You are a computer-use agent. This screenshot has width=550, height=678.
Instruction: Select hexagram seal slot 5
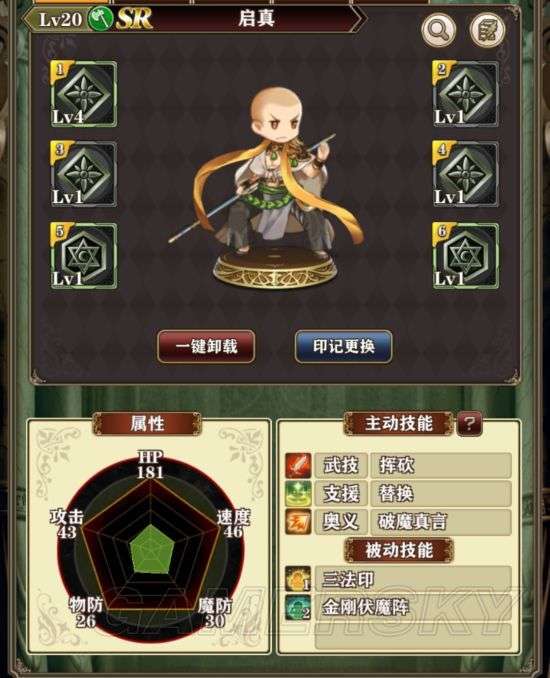83,256
